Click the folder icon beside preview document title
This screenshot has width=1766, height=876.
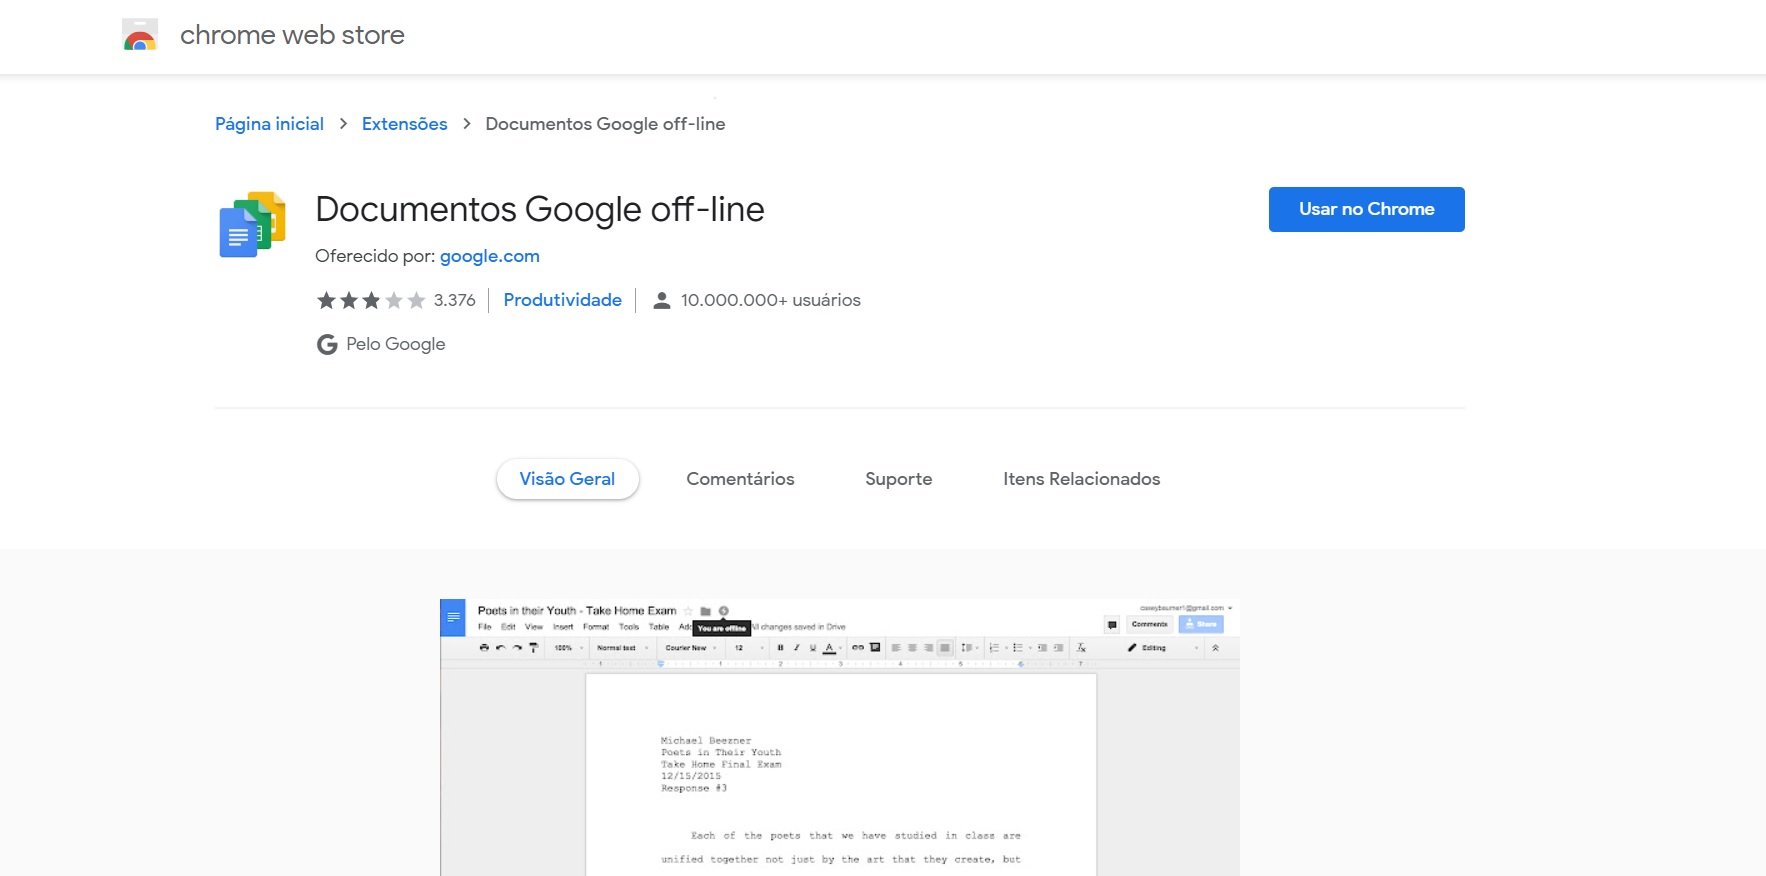pos(705,611)
